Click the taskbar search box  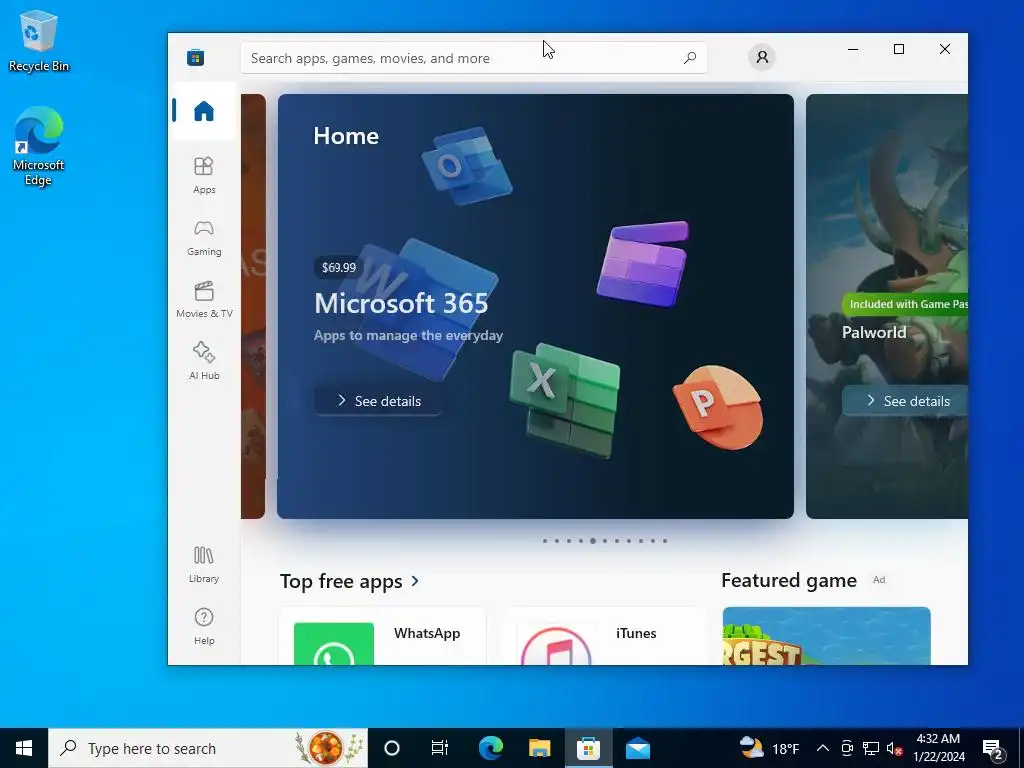pos(208,748)
